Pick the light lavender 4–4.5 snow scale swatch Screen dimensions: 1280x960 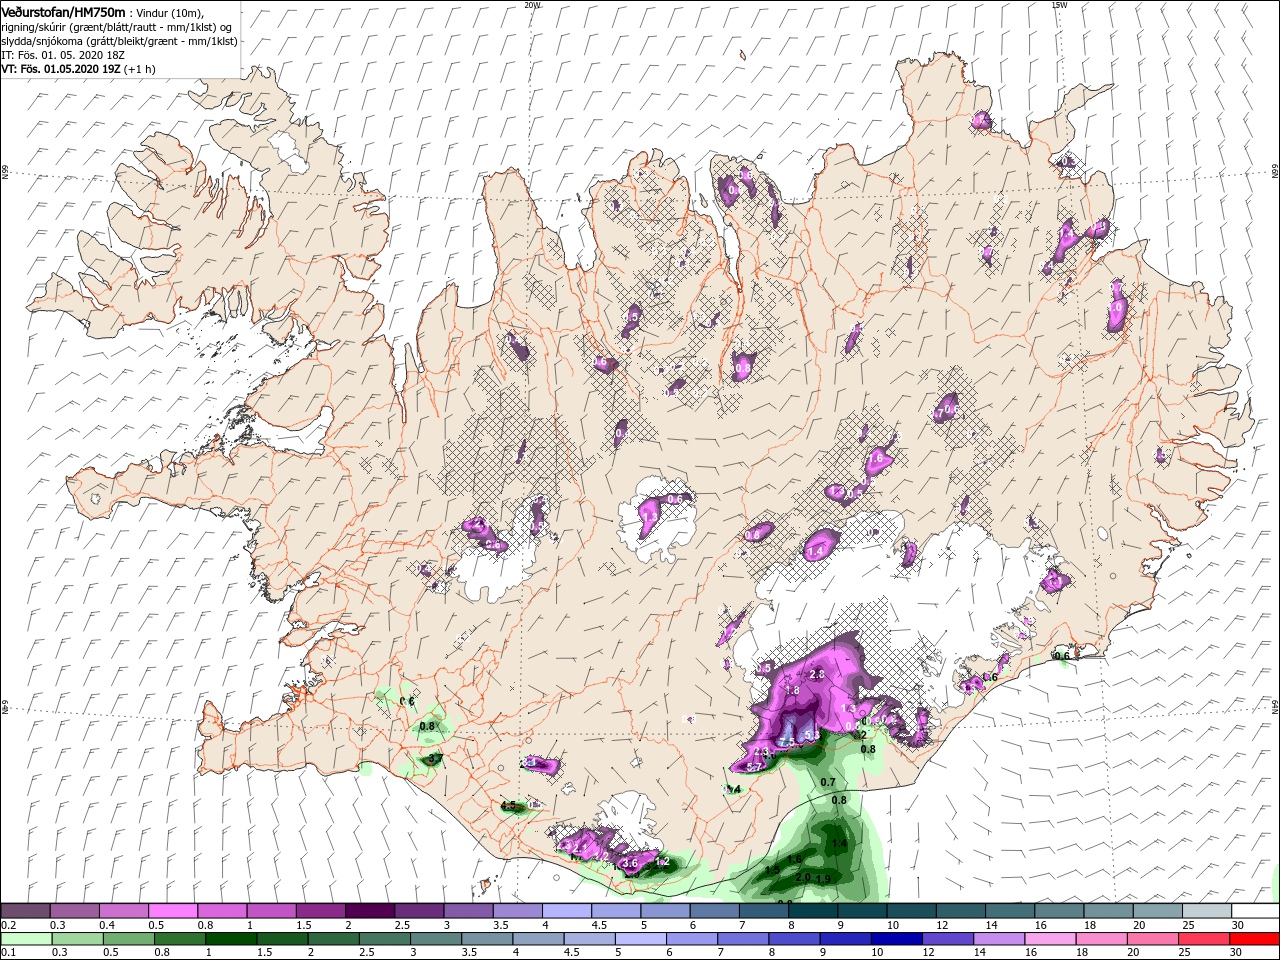566,911
